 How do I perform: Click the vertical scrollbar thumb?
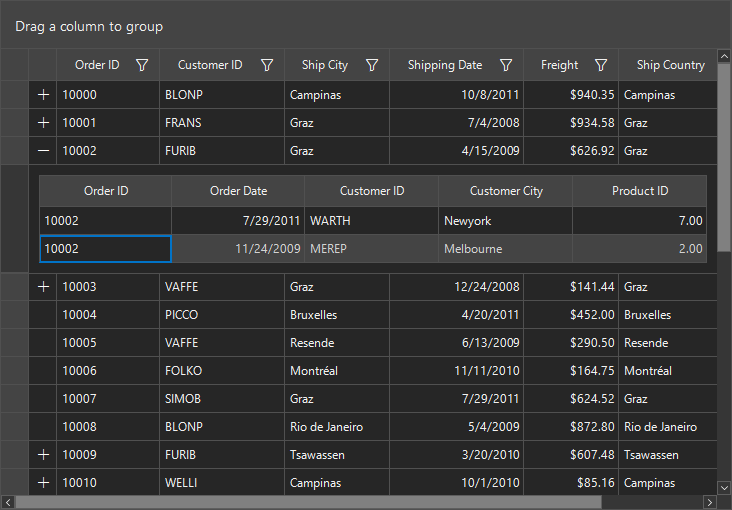pyautogui.click(x=724, y=158)
